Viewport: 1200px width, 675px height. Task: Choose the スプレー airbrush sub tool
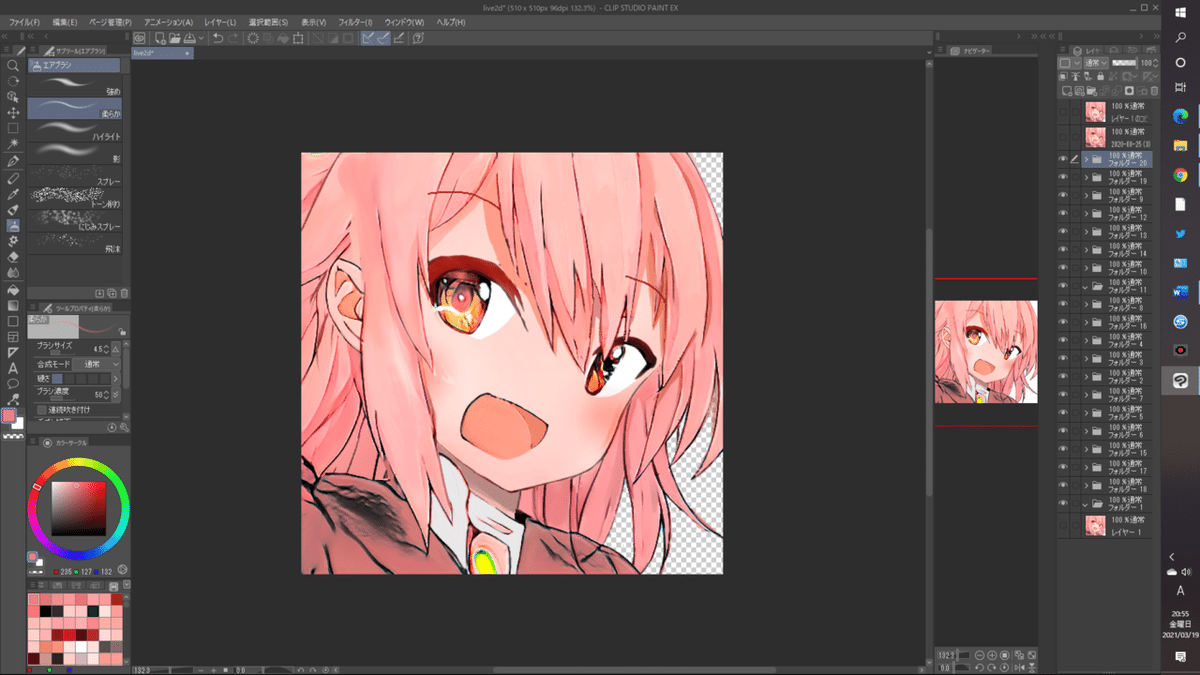(75, 174)
